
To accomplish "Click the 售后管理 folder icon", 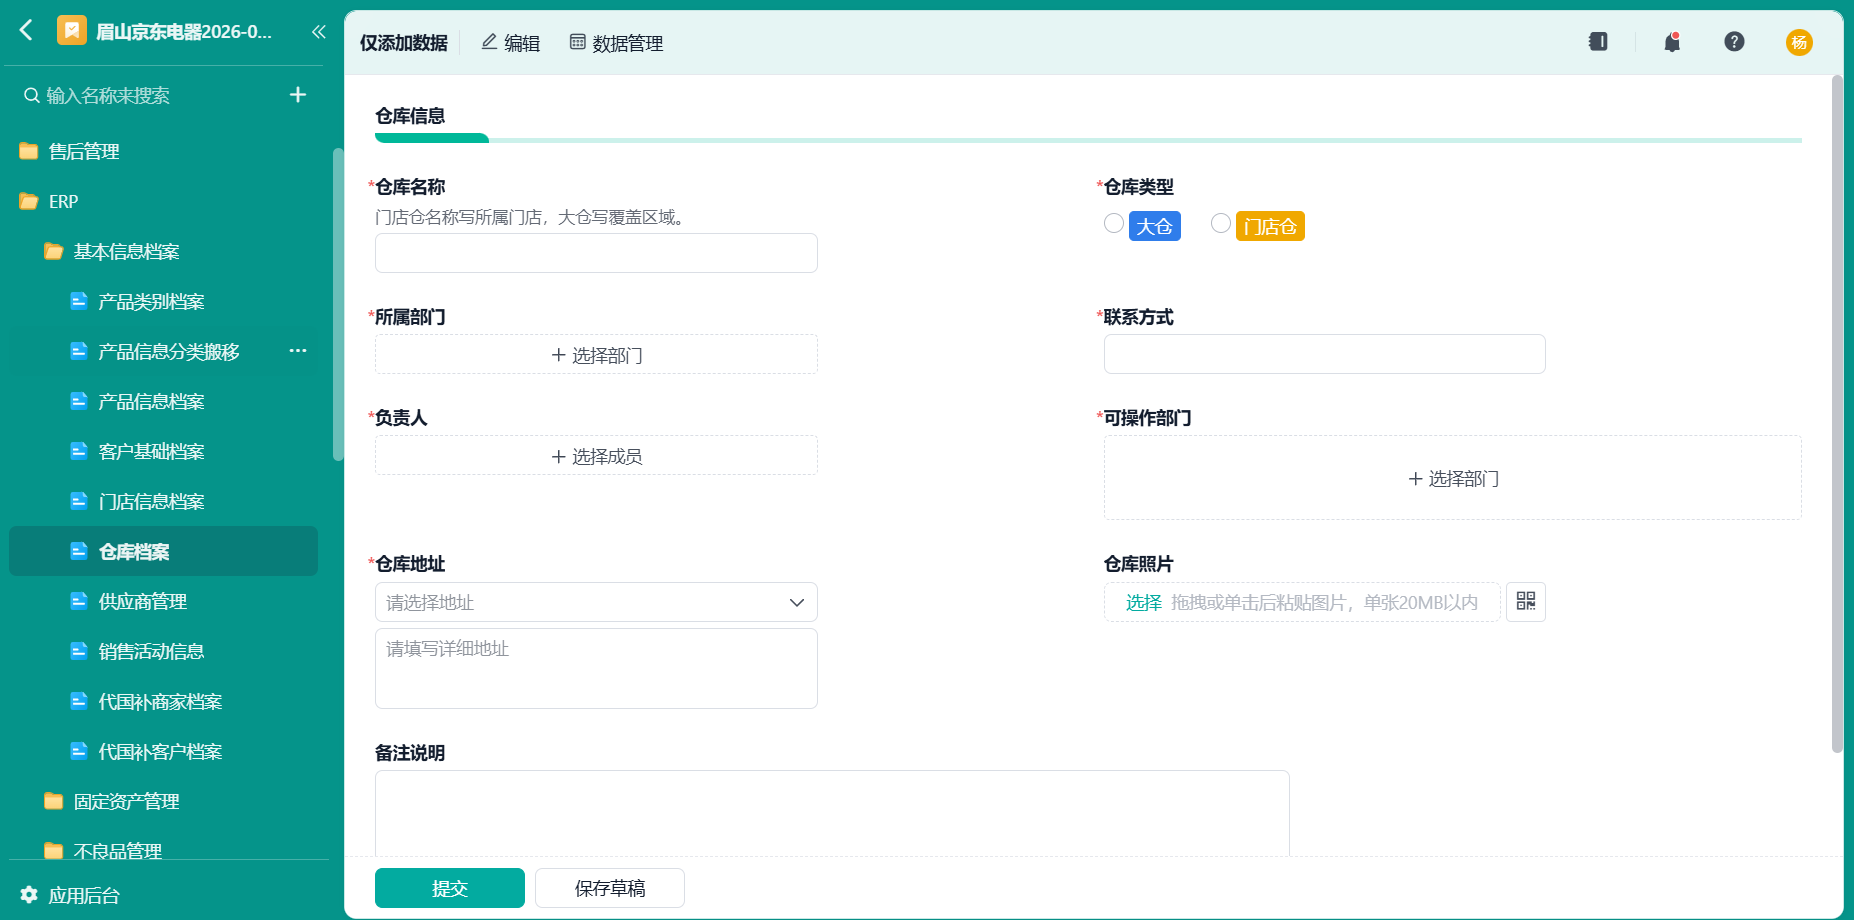I will point(29,151).
